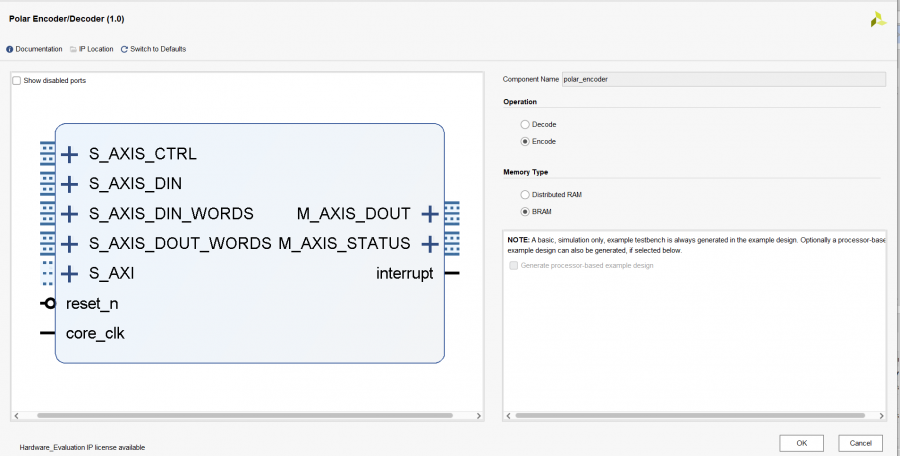Viewport: 900px width, 456px height.
Task: Expand the M_AXIS_STATUS interface plus sign
Action: 430,244
